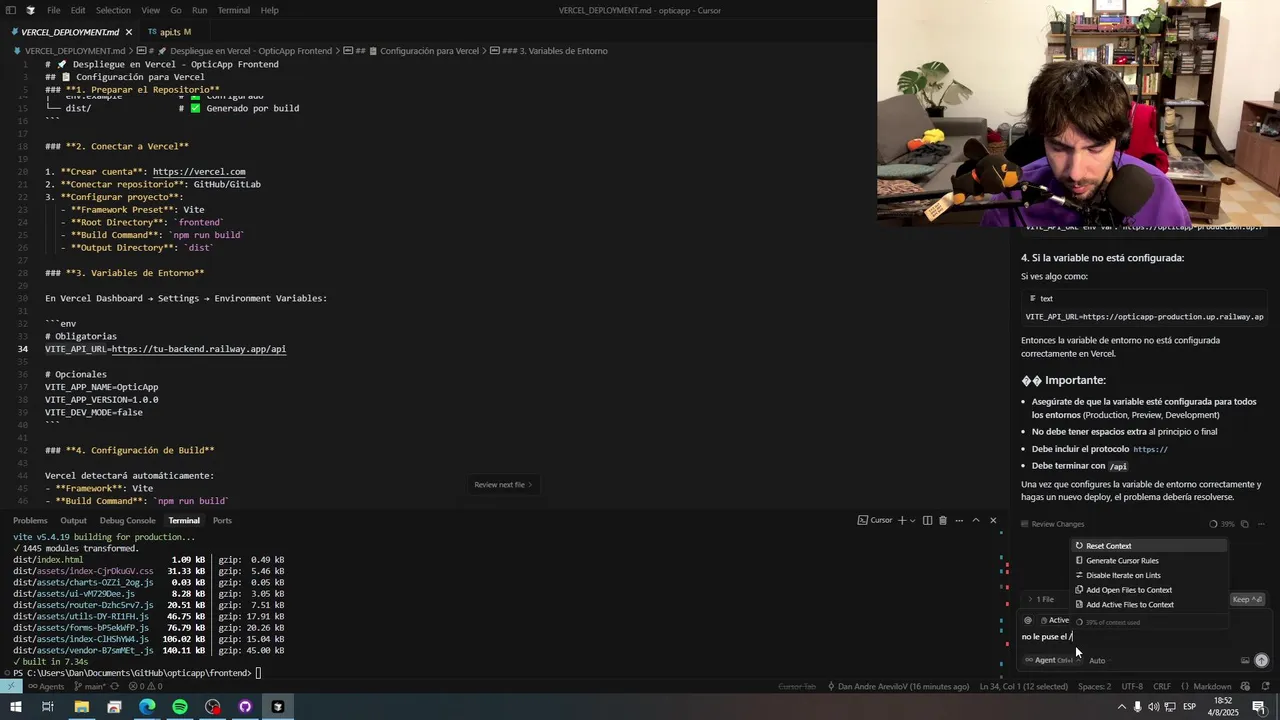Open the Agent mode dropdown
The width and height of the screenshot is (1280, 720).
point(1052,660)
